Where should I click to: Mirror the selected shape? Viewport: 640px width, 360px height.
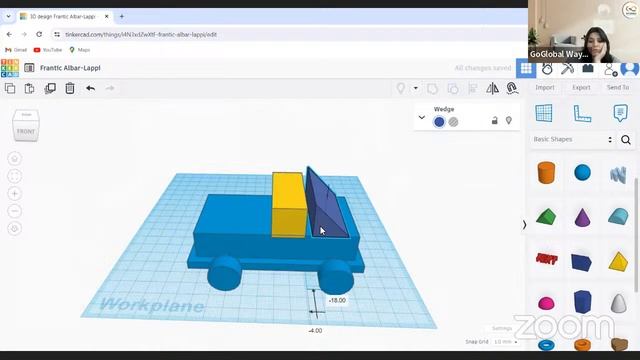click(x=492, y=88)
